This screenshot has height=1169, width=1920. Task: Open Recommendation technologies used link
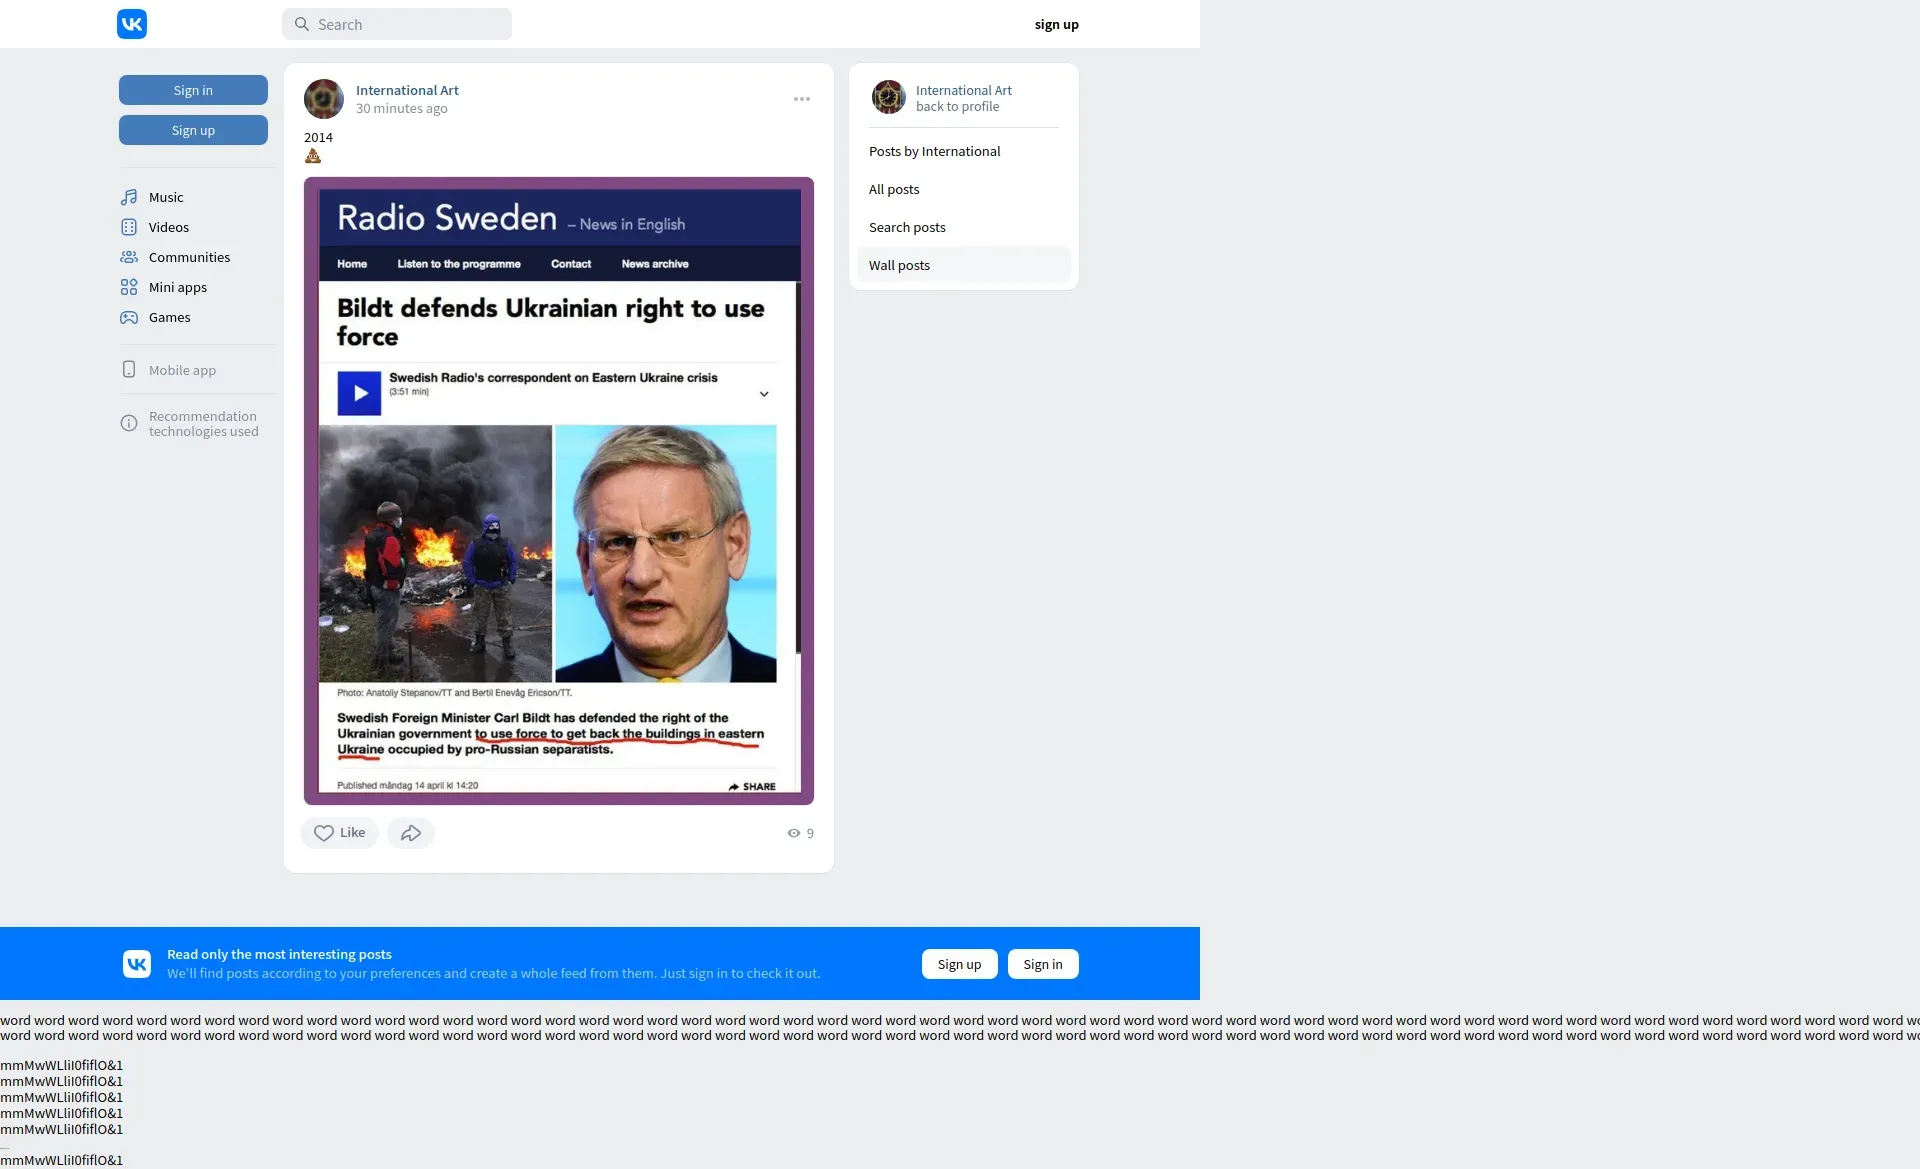point(204,424)
